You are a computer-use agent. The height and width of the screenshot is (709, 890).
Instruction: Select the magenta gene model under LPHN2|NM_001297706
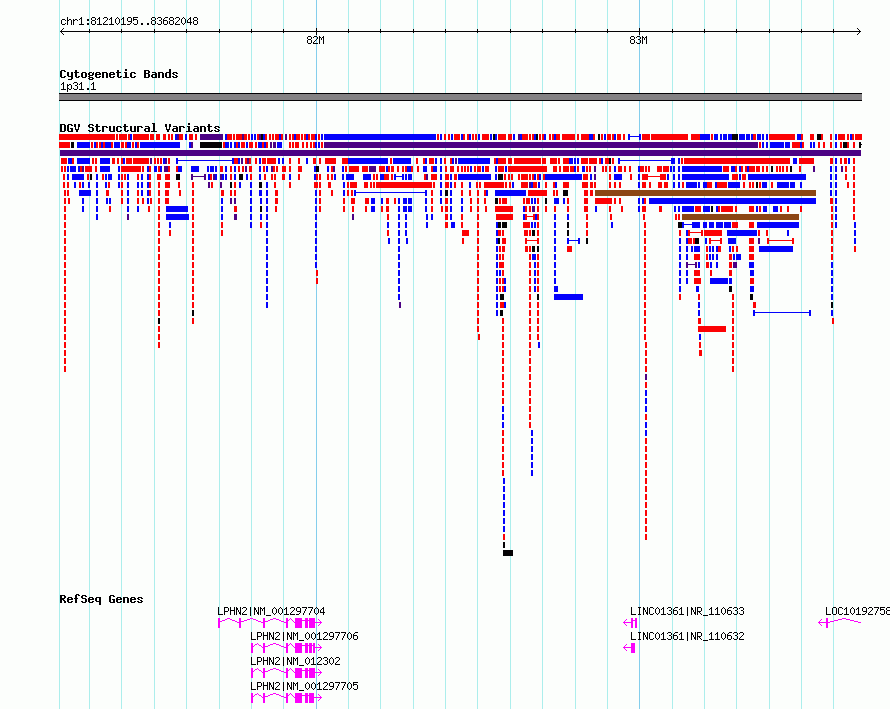click(287, 648)
